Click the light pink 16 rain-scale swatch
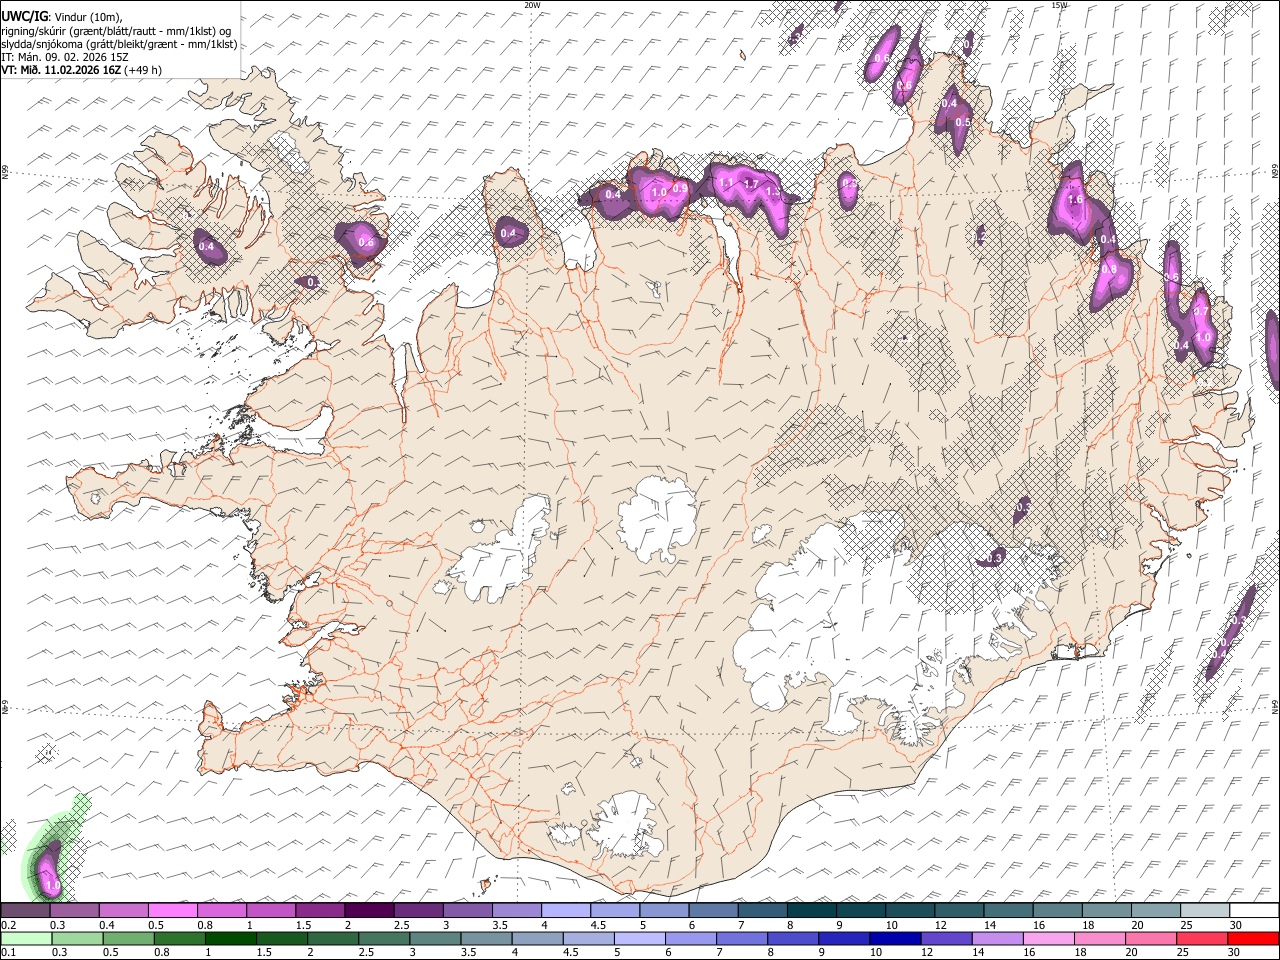Viewport: 1280px width, 960px height. (1049, 938)
